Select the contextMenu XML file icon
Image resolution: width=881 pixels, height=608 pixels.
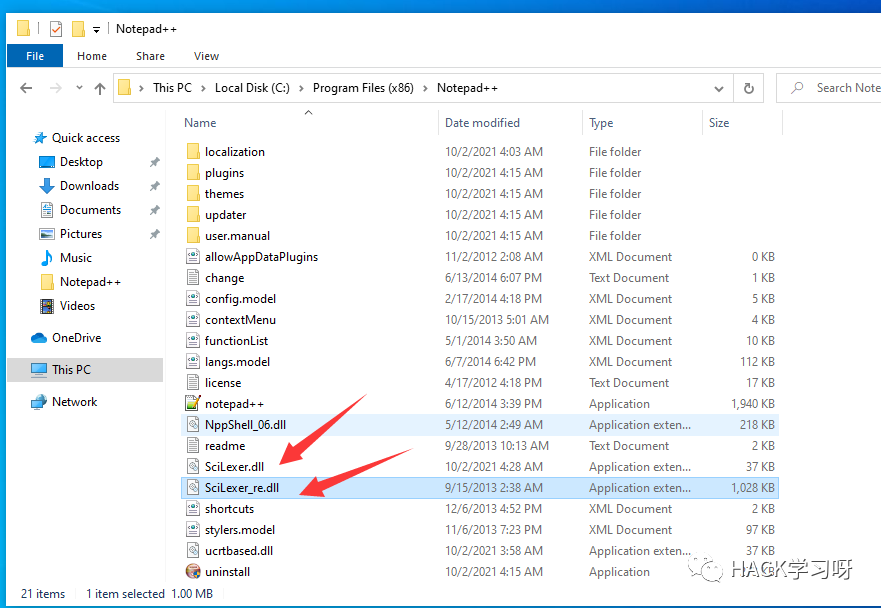pyautogui.click(x=193, y=320)
